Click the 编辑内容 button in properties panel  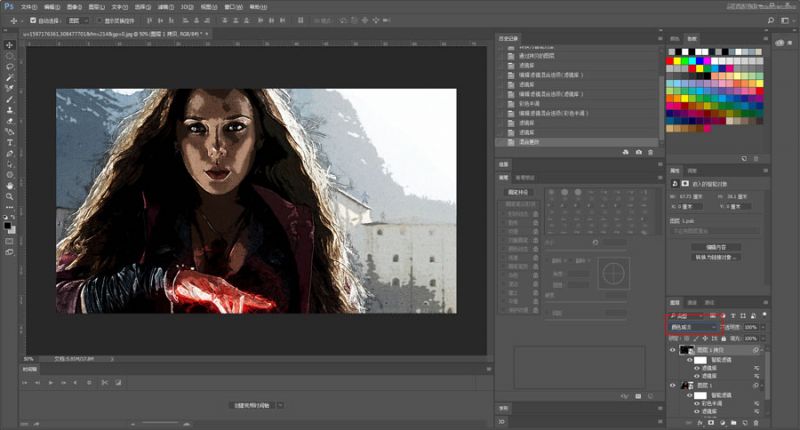717,246
